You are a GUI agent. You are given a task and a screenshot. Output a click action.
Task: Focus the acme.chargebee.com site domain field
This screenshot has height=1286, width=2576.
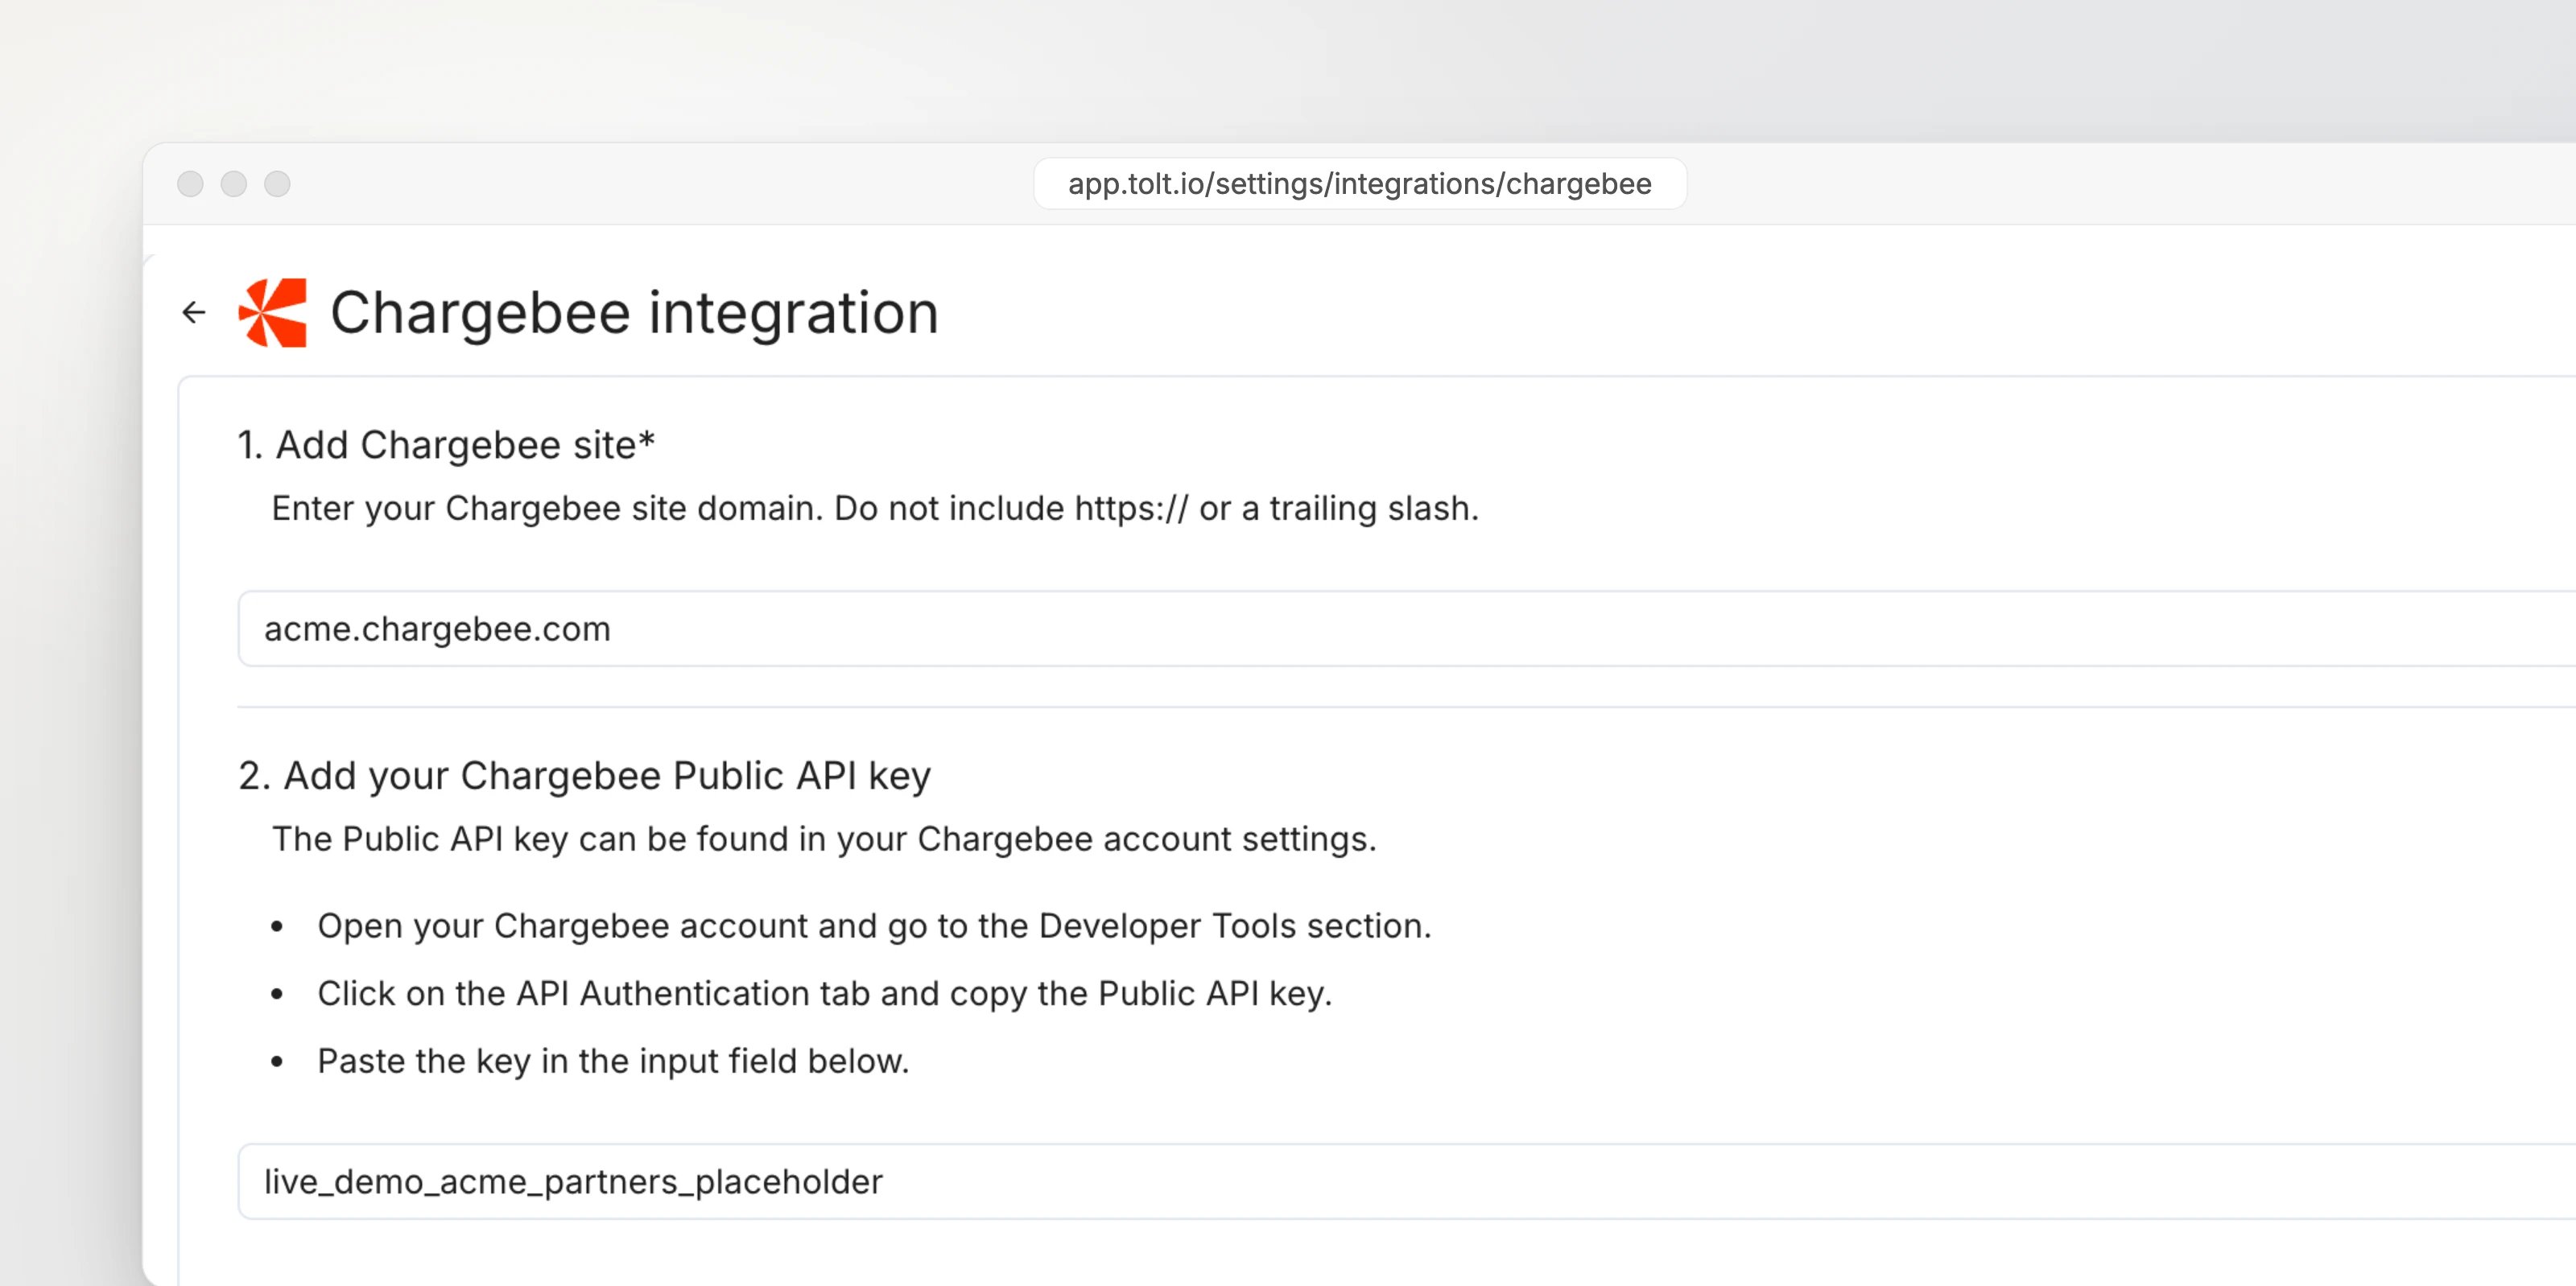tap(1407, 629)
